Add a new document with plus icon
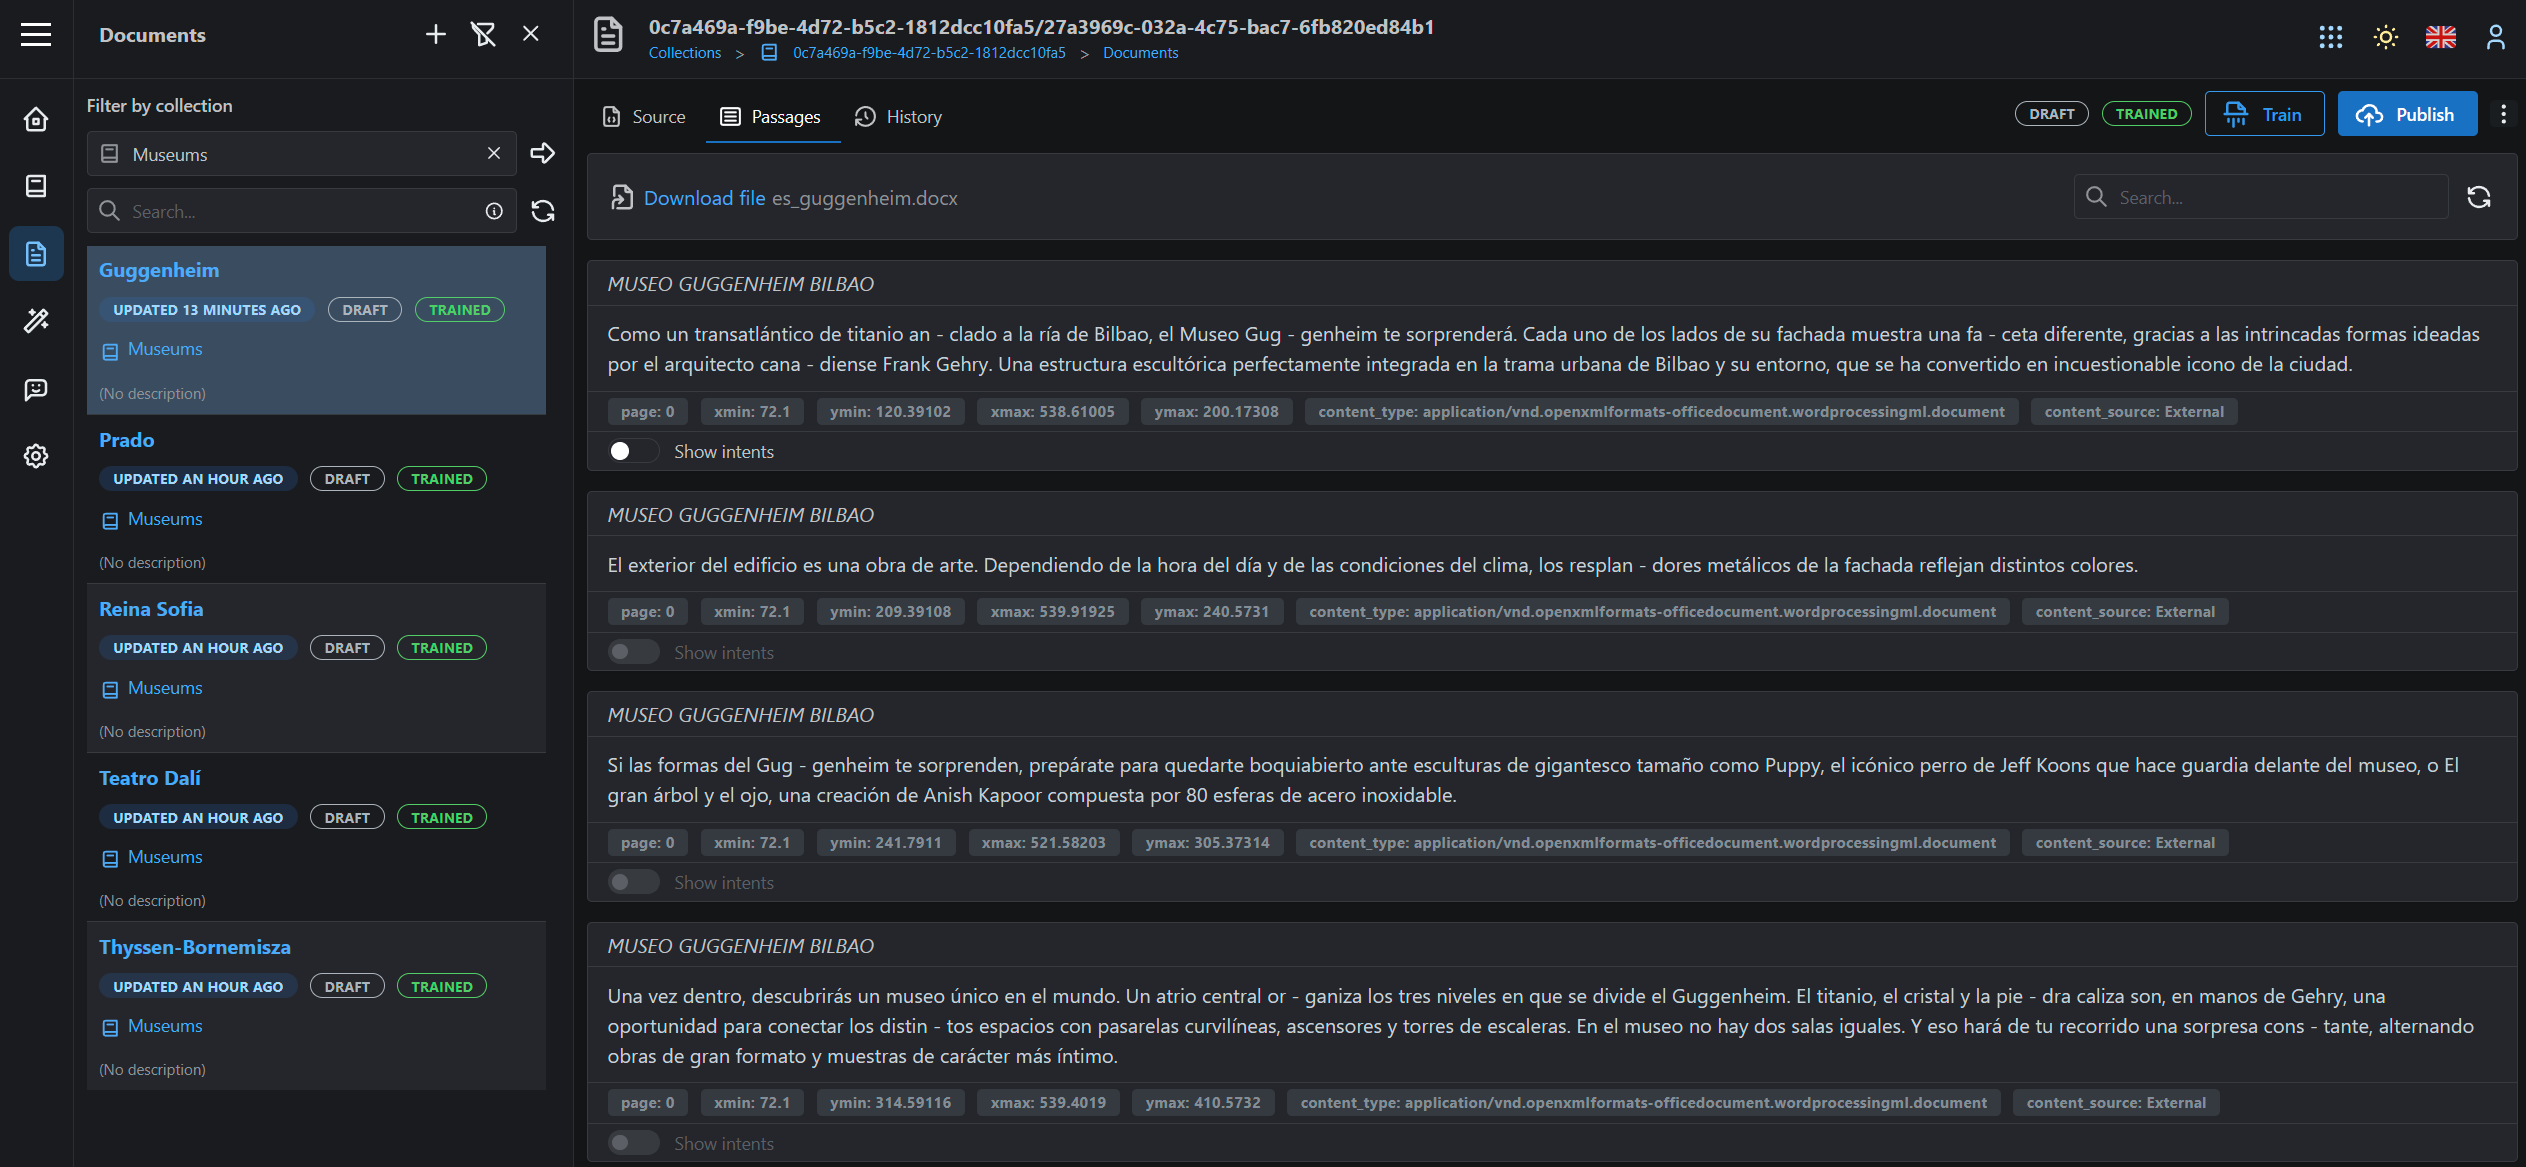Screen dimensions: 2526x1167 436,35
